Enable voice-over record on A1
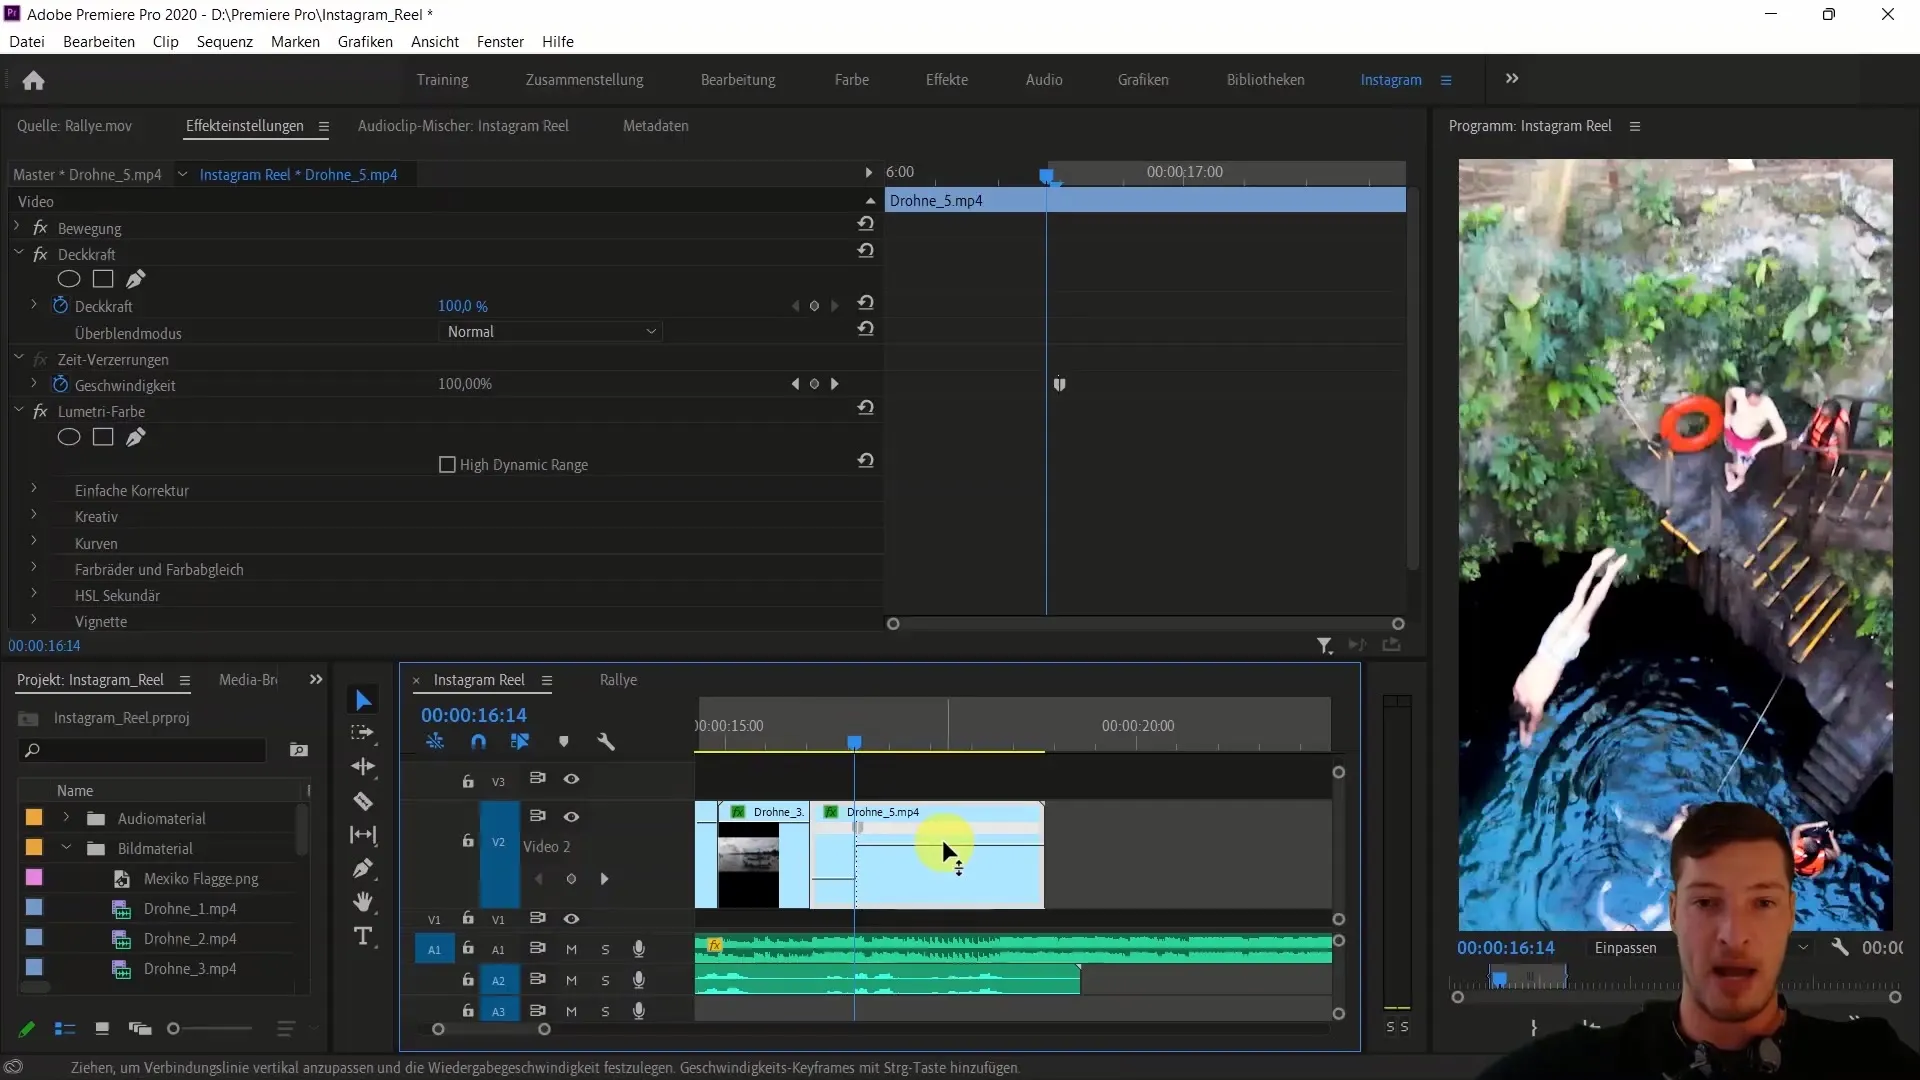 click(639, 949)
